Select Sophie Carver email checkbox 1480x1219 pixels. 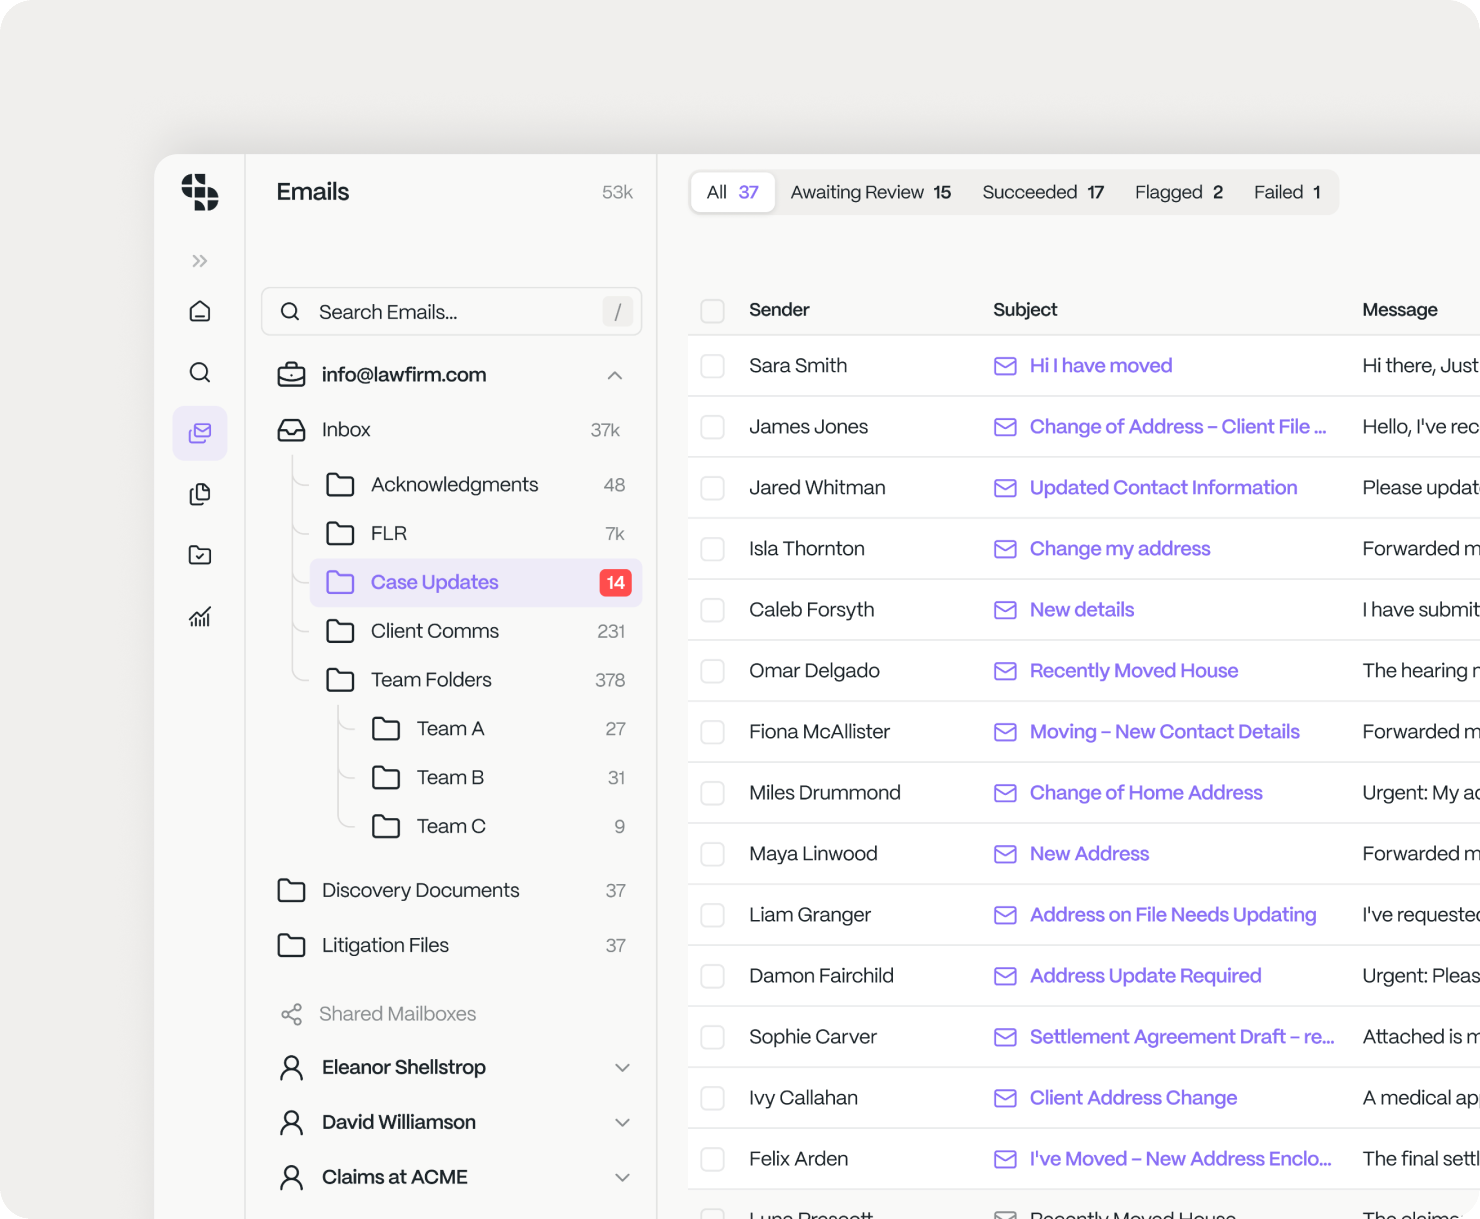[x=712, y=1037]
